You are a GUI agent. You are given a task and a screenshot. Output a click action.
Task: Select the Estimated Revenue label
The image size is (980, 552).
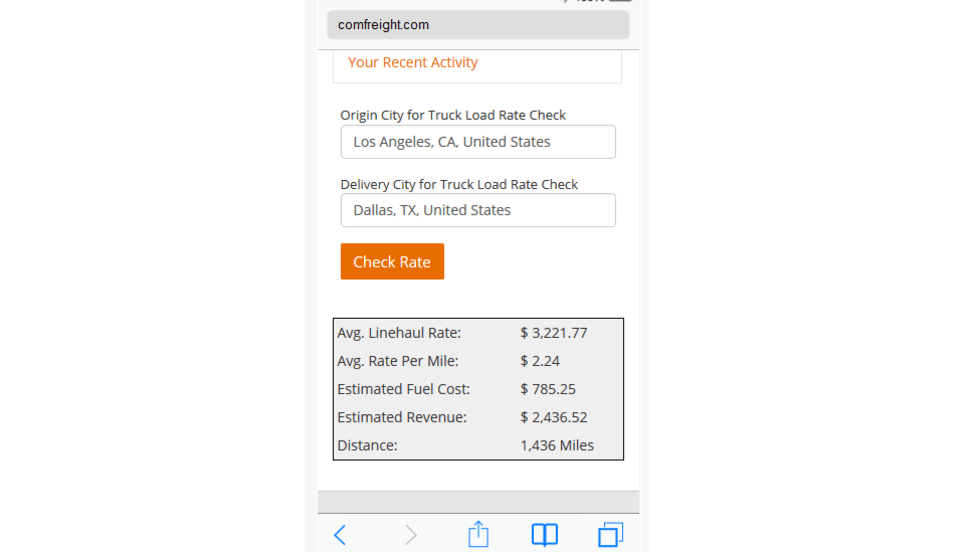pos(401,417)
